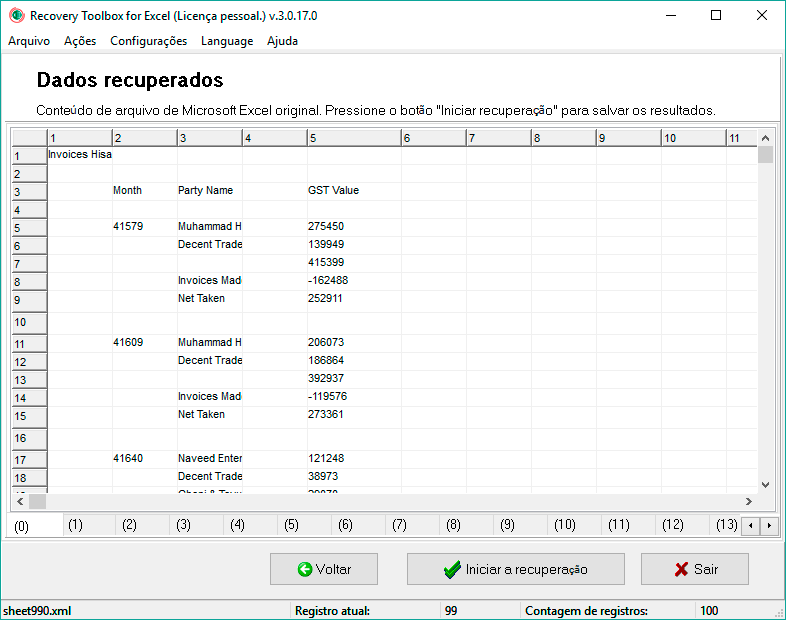Select the cell containing Invoices Hisa
The height and width of the screenshot is (620, 786).
(x=80, y=155)
